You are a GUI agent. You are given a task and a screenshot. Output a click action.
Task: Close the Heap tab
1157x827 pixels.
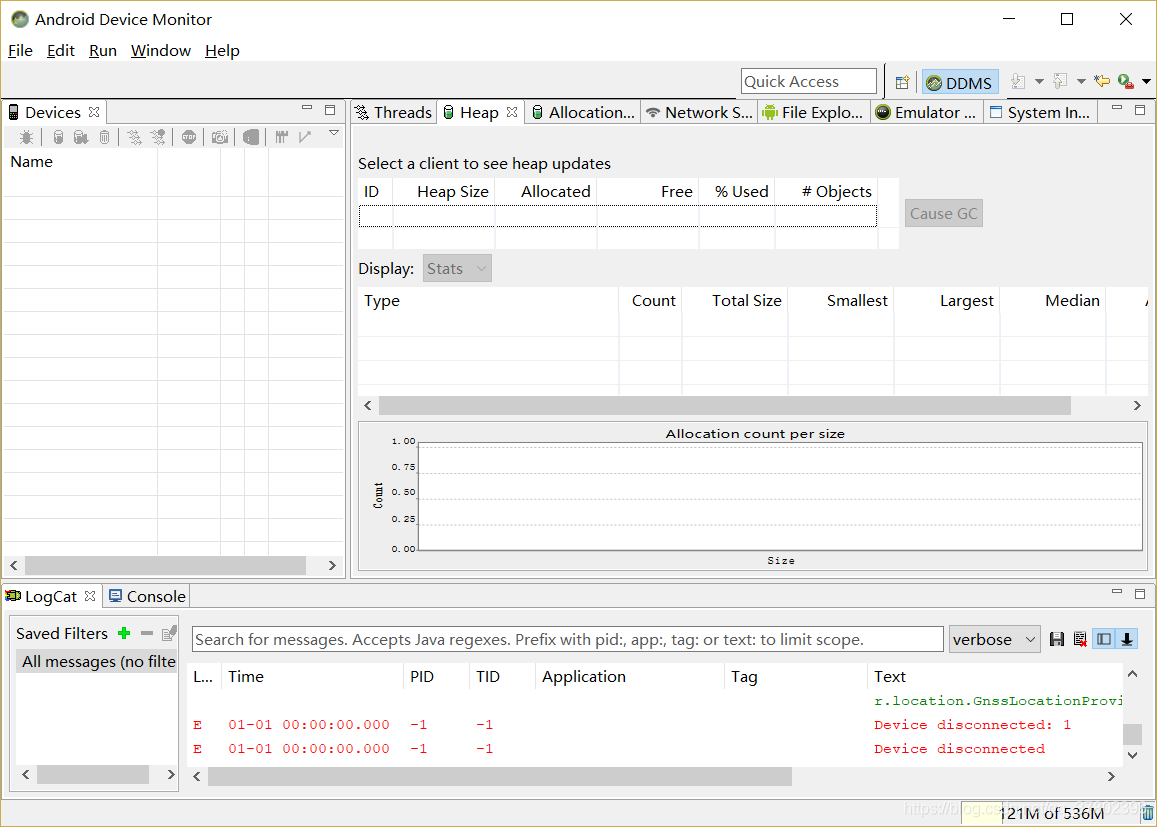coord(512,112)
